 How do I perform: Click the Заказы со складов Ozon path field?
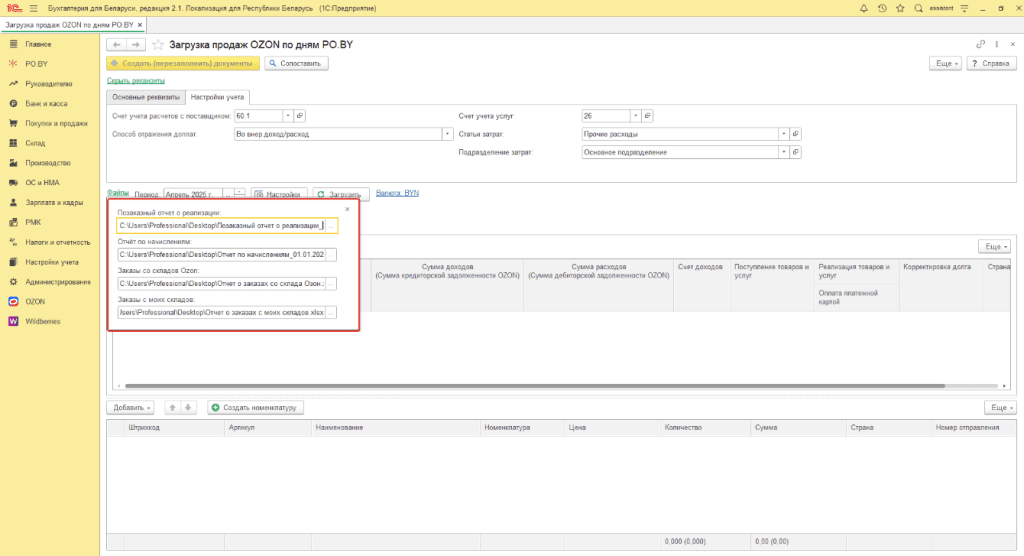[x=221, y=284]
